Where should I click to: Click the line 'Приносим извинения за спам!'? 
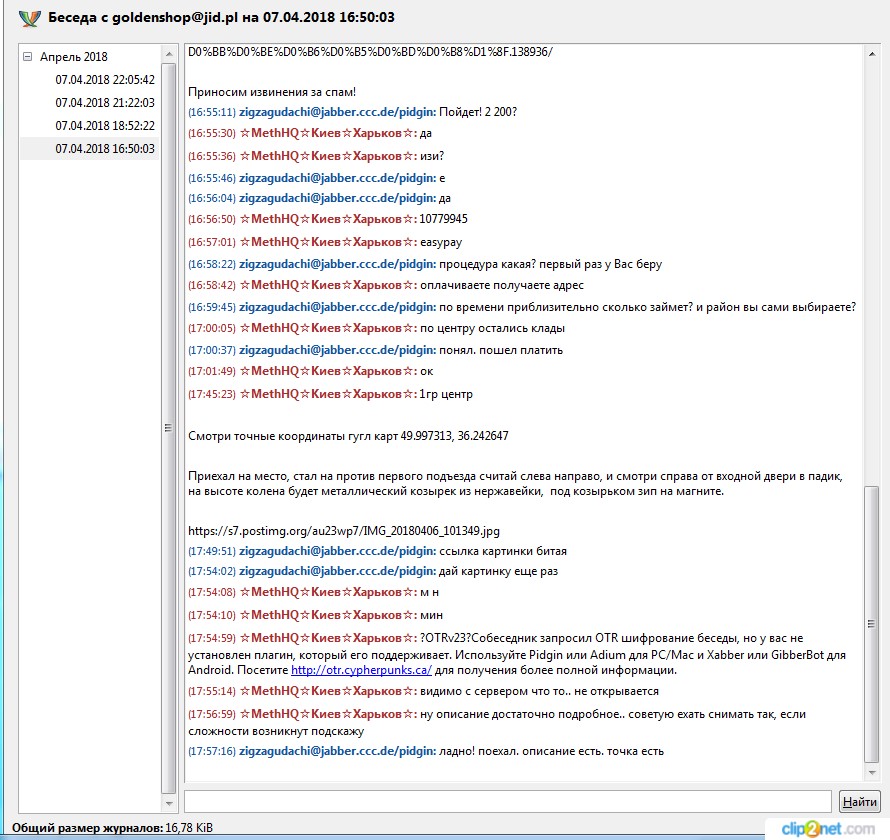pos(272,93)
